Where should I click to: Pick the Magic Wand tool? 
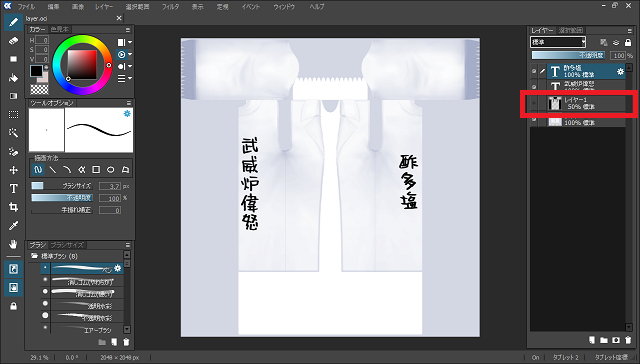13,133
